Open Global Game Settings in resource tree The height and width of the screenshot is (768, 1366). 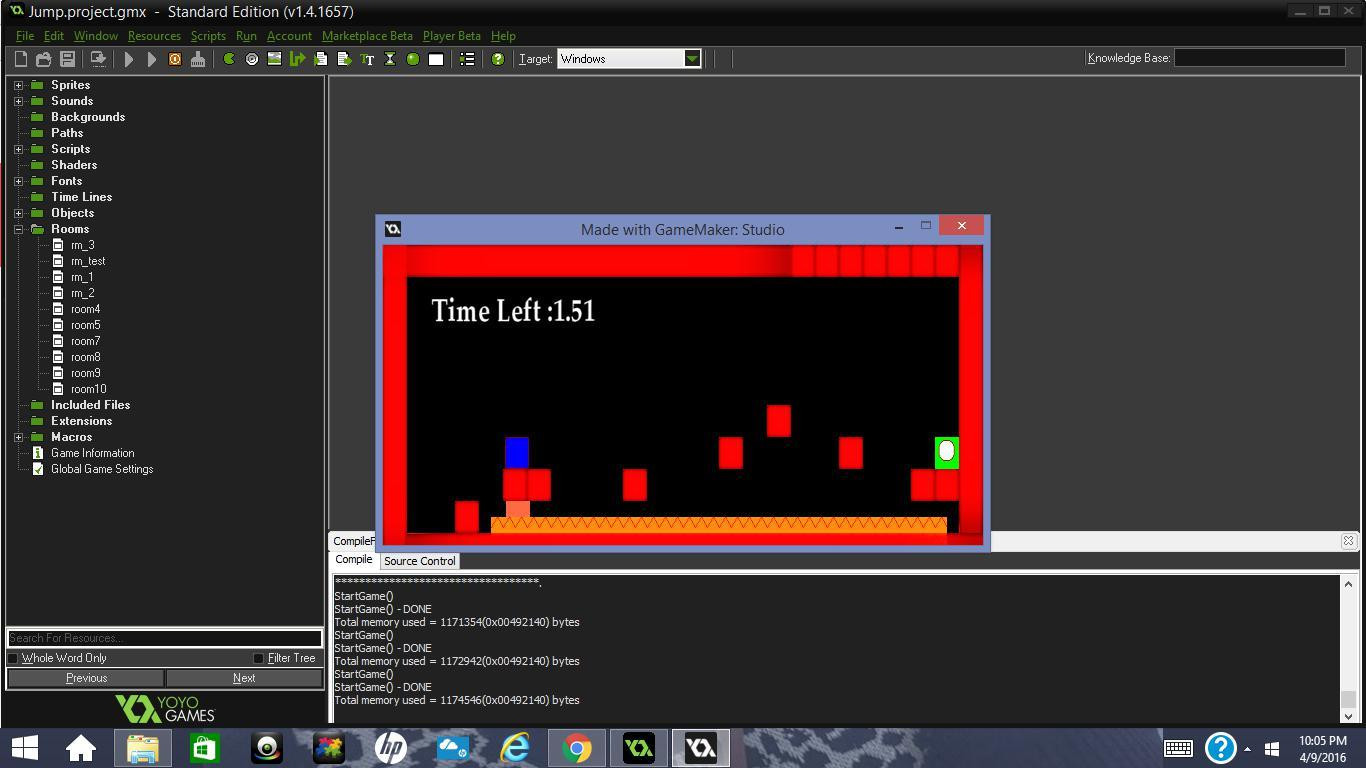102,469
